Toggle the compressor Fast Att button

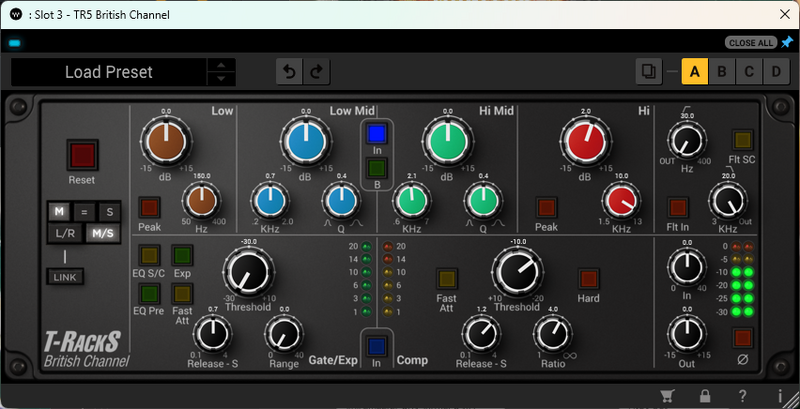(447, 278)
